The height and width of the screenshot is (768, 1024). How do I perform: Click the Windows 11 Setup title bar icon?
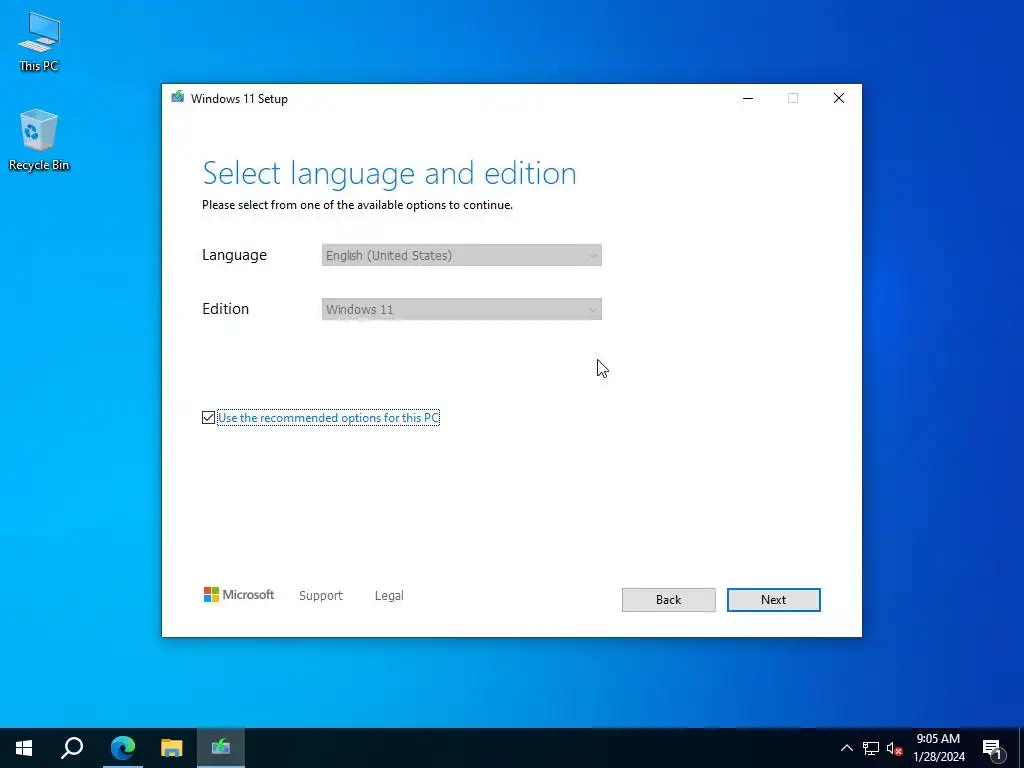click(x=178, y=98)
